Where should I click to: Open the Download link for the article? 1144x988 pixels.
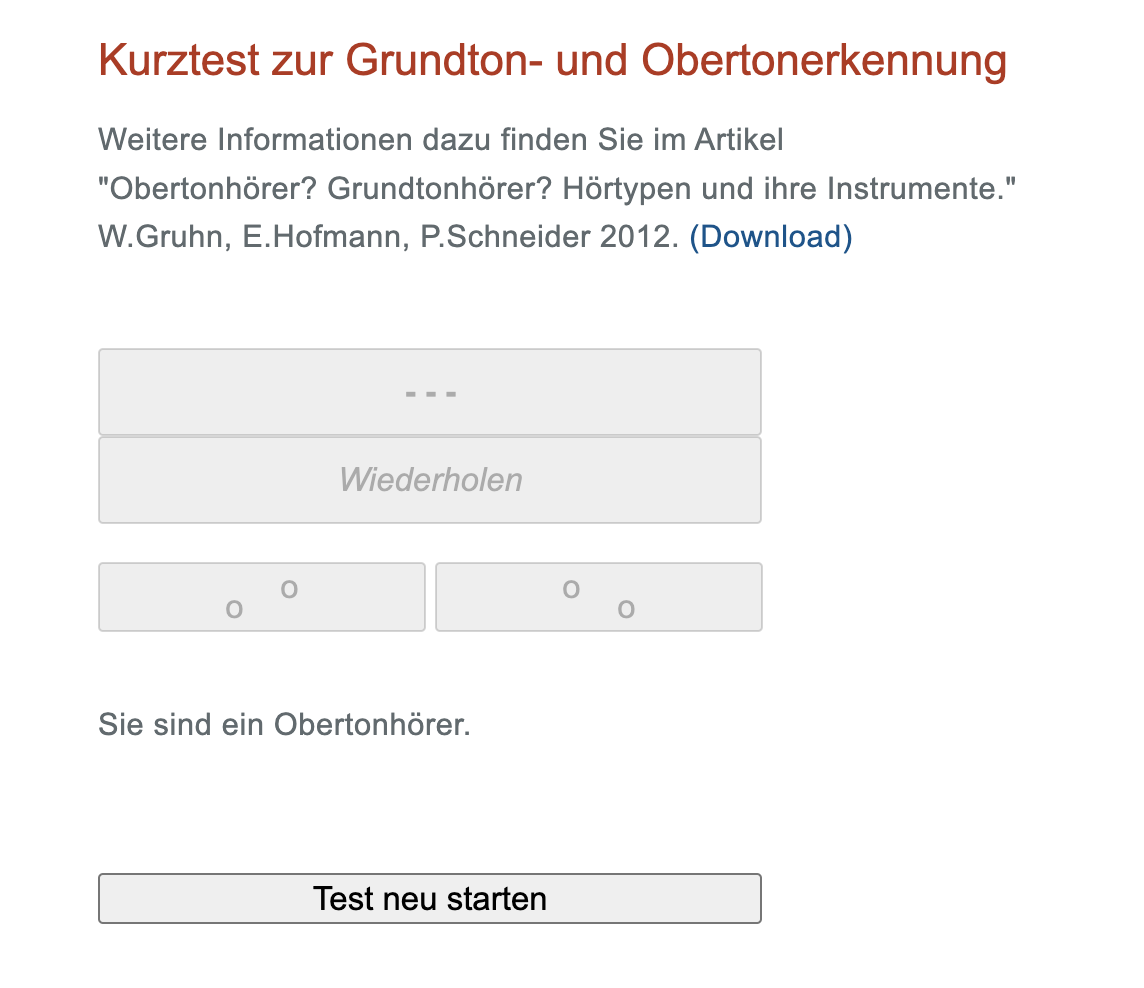(x=770, y=237)
